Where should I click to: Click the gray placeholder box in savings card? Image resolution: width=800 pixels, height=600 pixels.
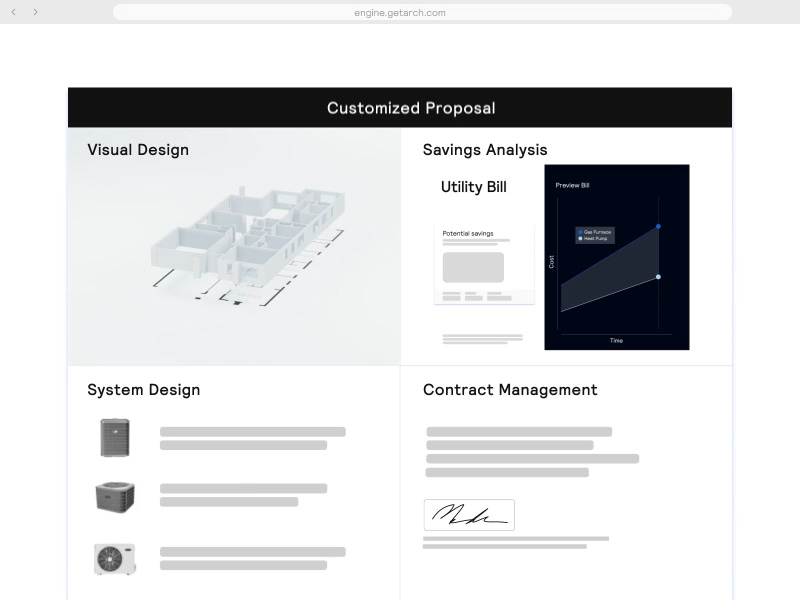tap(473, 267)
